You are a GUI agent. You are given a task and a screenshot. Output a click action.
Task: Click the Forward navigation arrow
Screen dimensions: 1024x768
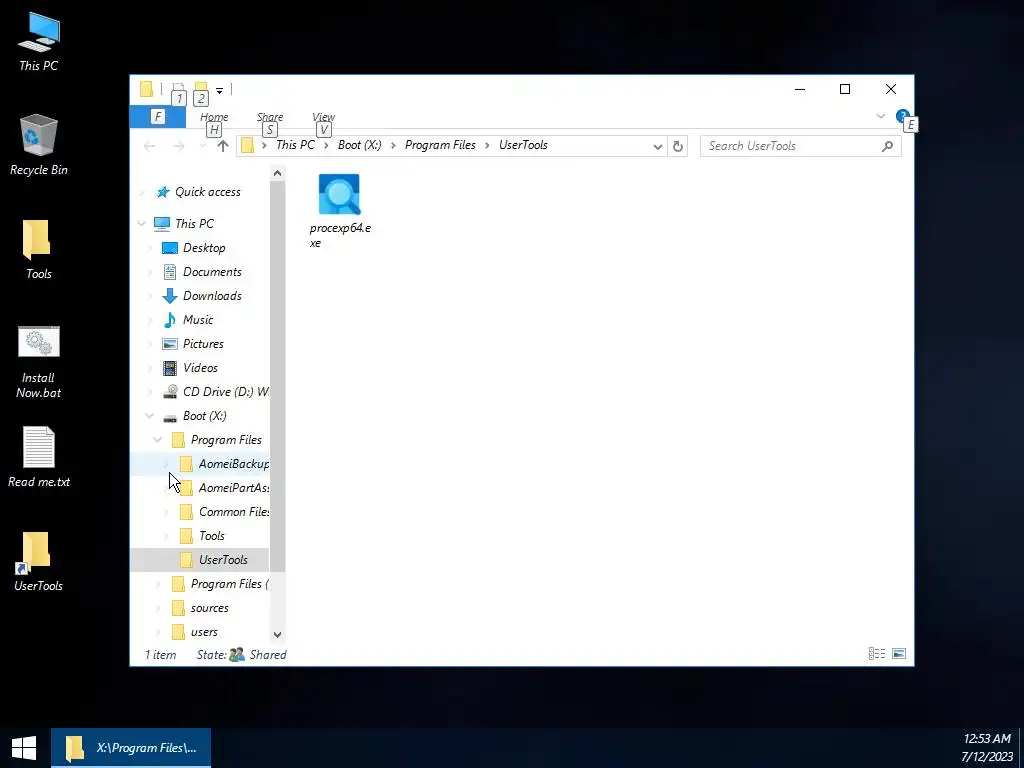[x=178, y=146]
